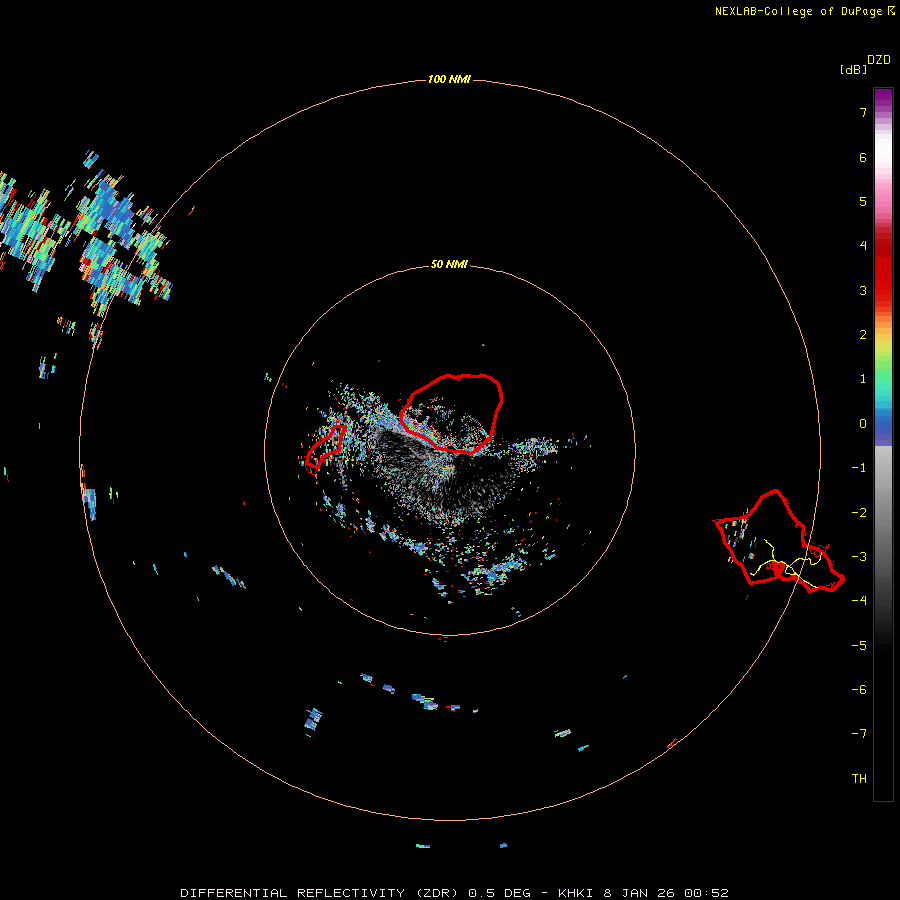The image size is (900, 900).
Task: Click the -2 value on color scale
Action: point(859,513)
